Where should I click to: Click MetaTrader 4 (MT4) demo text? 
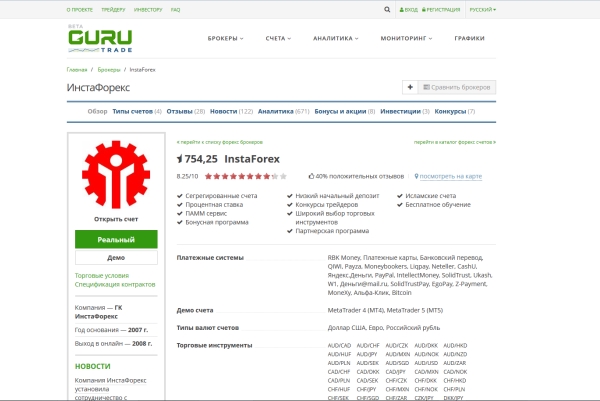[x=355, y=310]
